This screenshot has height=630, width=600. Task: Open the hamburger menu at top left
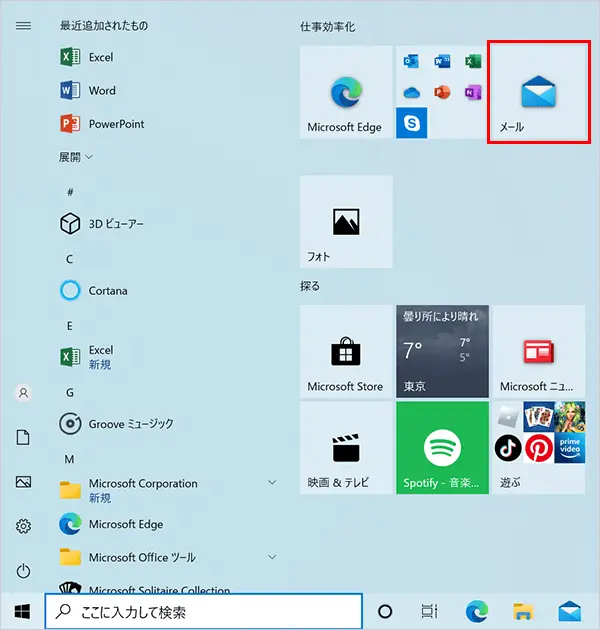23,26
